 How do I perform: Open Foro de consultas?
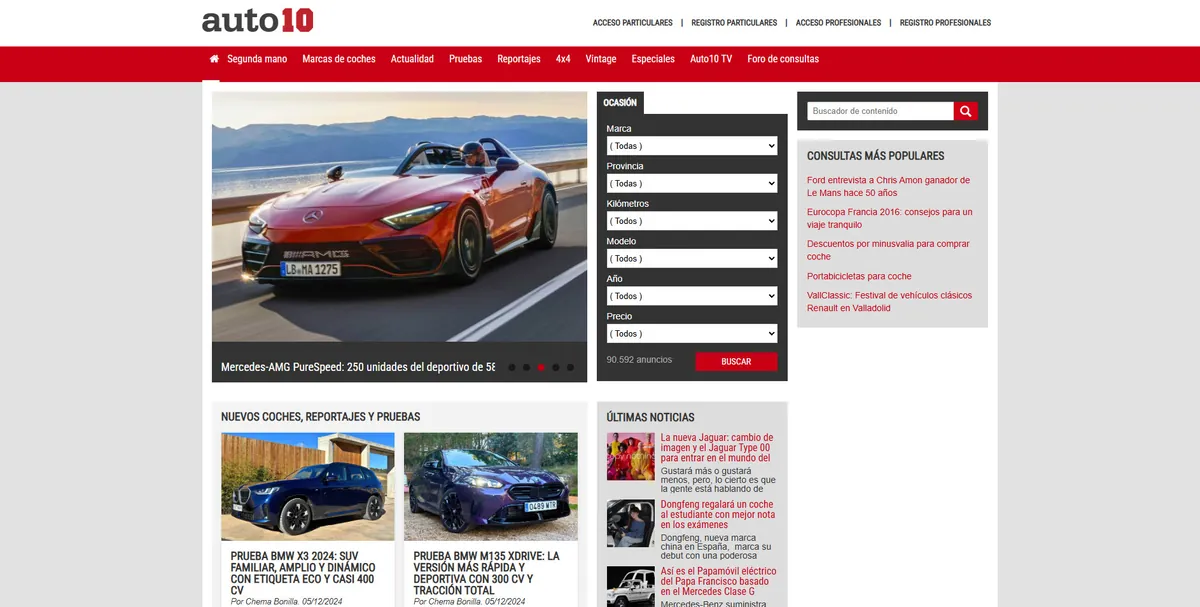coord(783,59)
